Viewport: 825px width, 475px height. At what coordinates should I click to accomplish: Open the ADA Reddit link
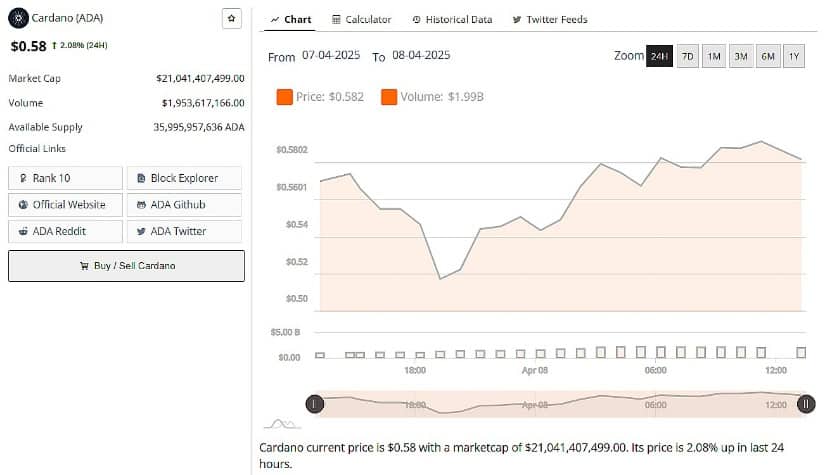(65, 231)
